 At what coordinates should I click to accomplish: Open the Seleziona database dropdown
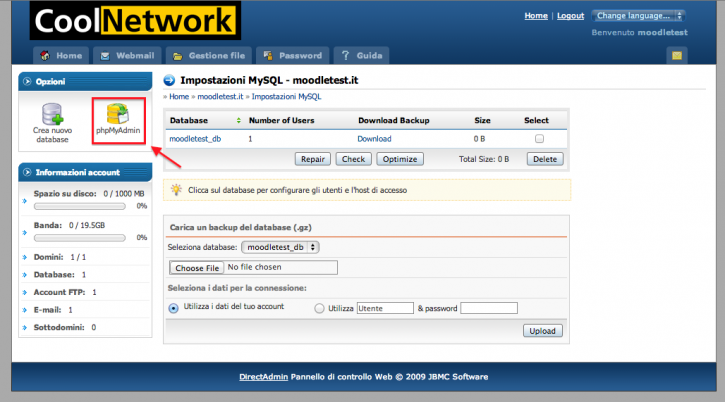(x=280, y=247)
